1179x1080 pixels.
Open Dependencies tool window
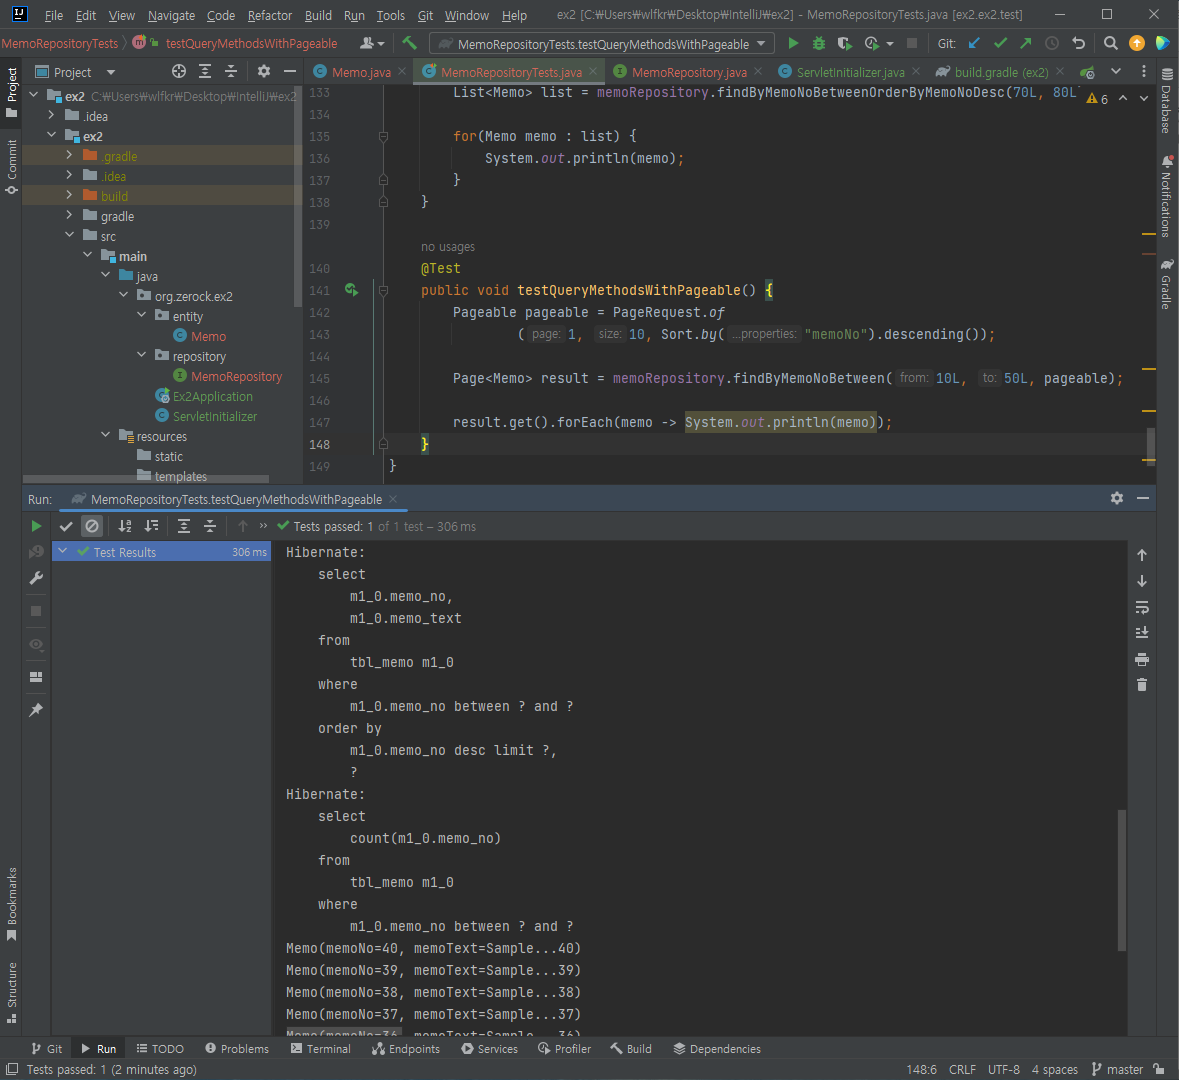pos(717,1048)
